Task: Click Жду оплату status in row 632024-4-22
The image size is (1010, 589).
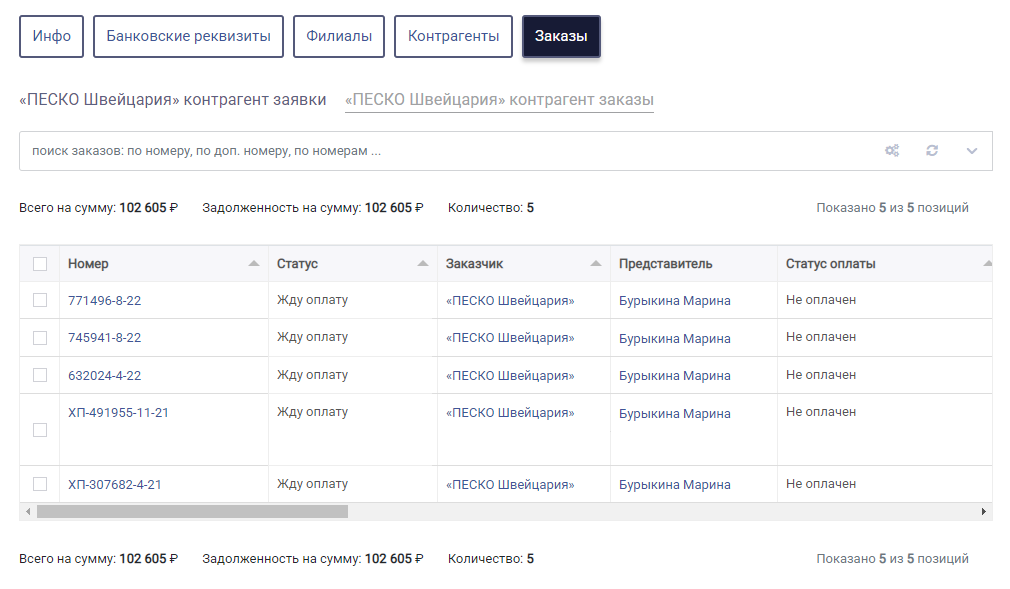Action: coord(312,374)
